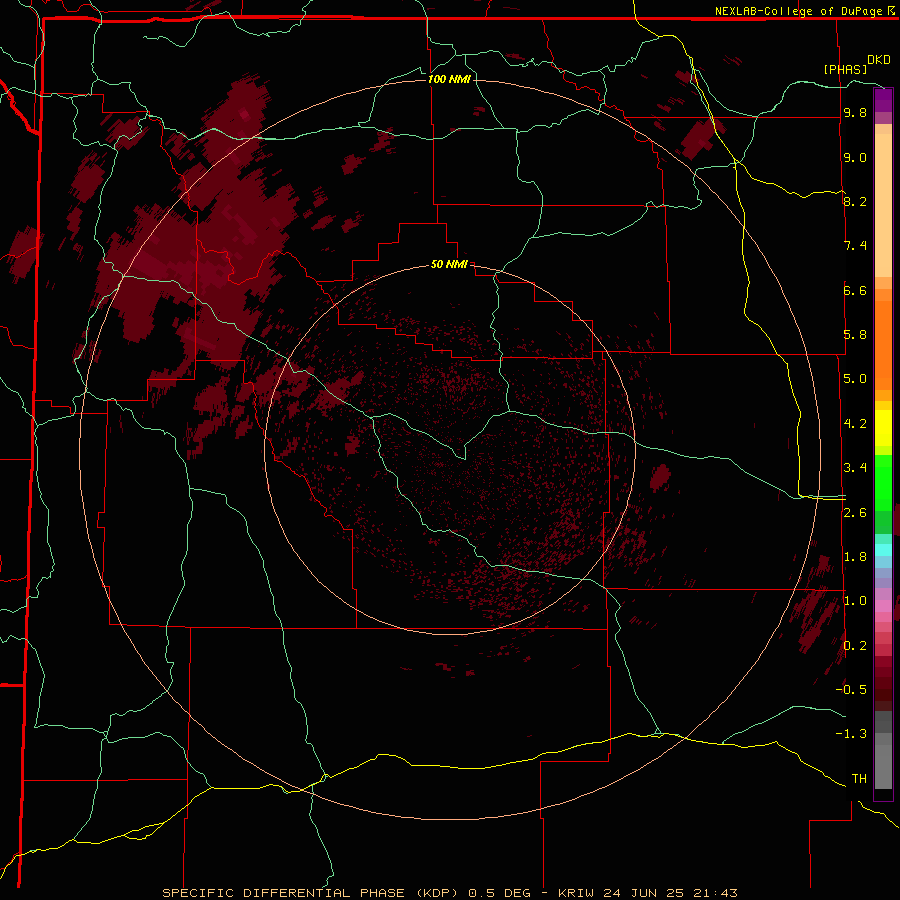The height and width of the screenshot is (900, 900).
Task: Click the purple top segment of color bar
Action: (x=883, y=100)
